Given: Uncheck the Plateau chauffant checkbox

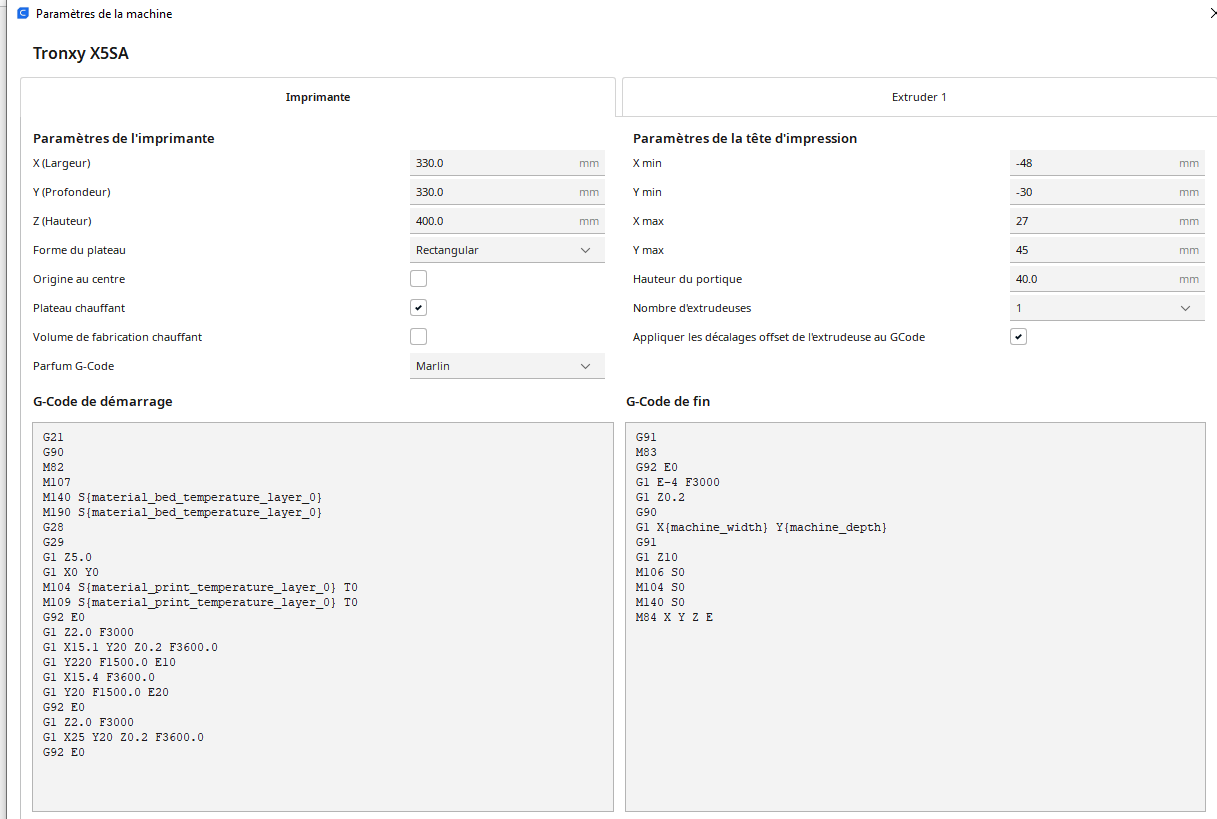Looking at the screenshot, I should click(x=418, y=308).
